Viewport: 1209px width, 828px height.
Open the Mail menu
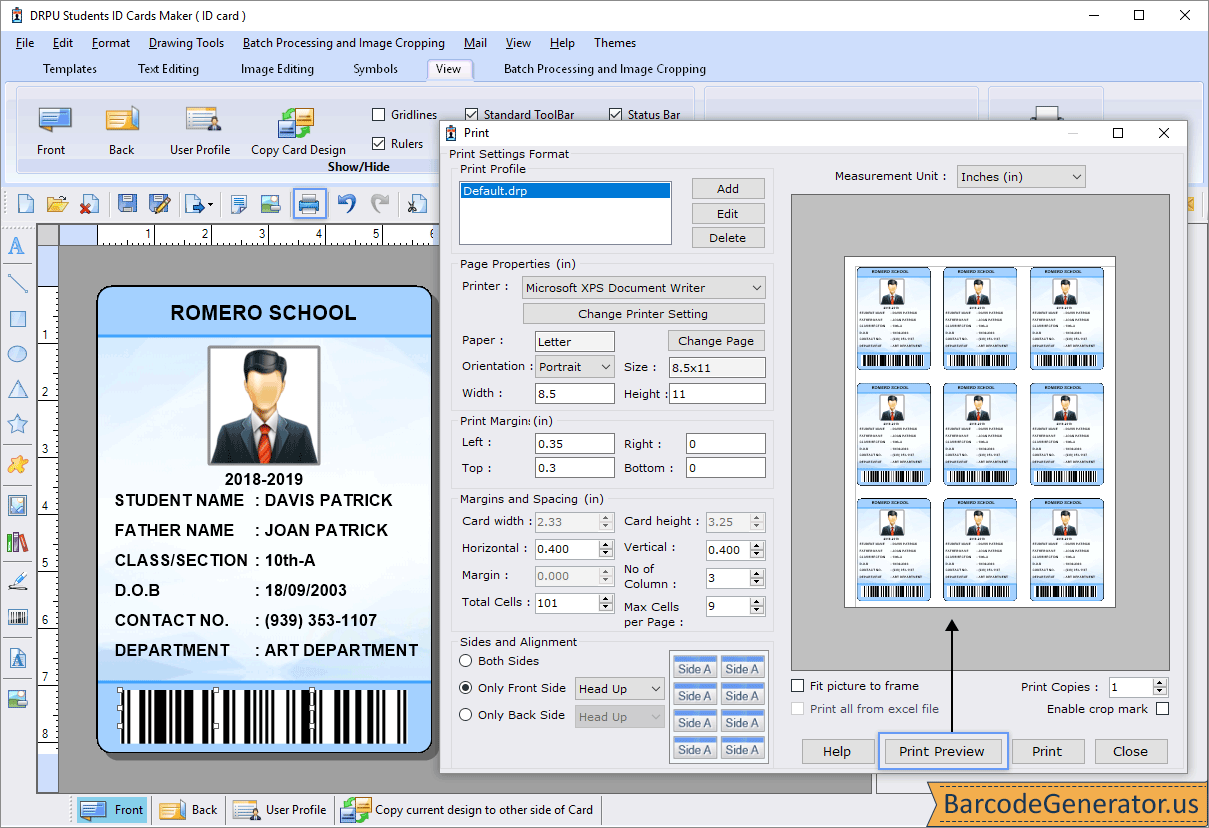(x=475, y=43)
